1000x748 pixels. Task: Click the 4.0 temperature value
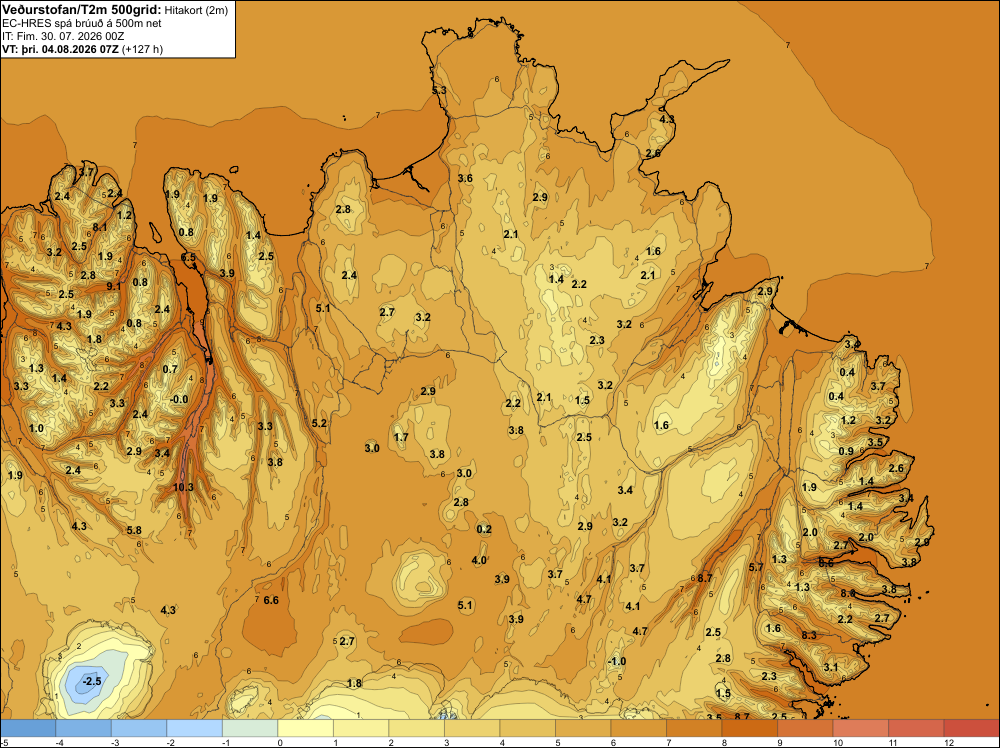479,560
